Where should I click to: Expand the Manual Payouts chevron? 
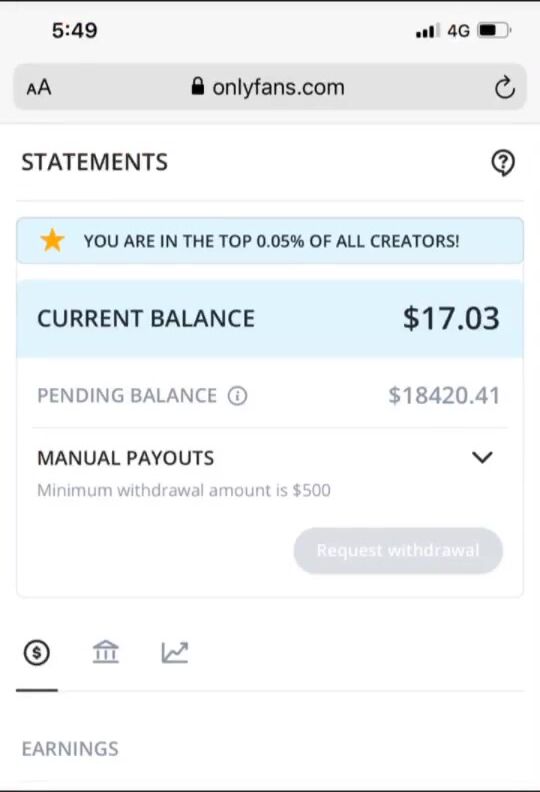[x=482, y=457]
